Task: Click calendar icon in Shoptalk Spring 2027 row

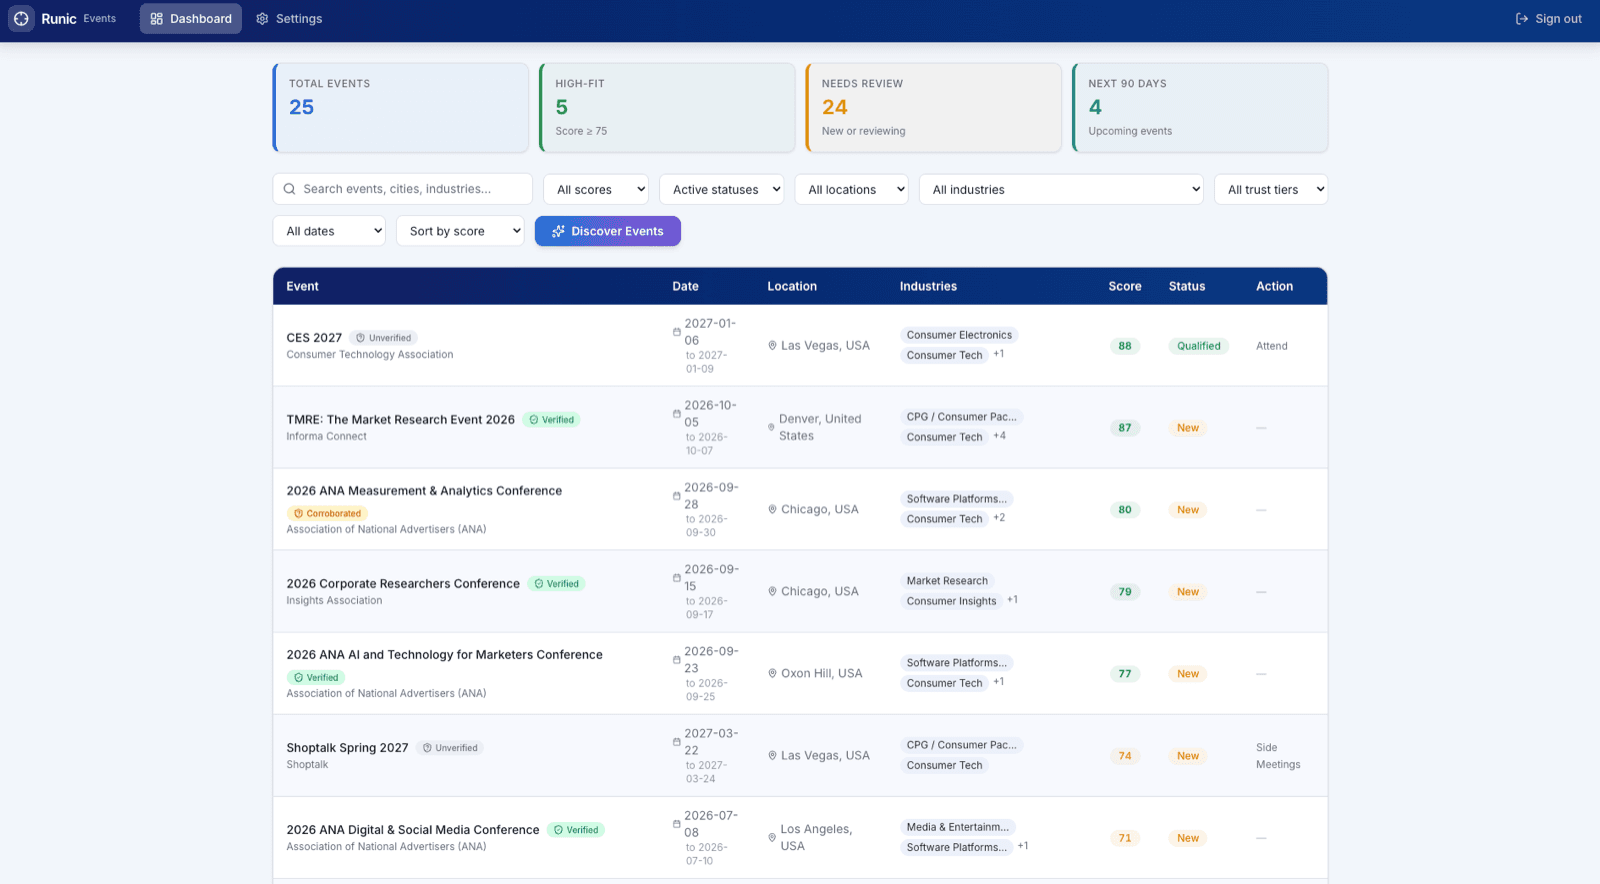Action: (677, 742)
